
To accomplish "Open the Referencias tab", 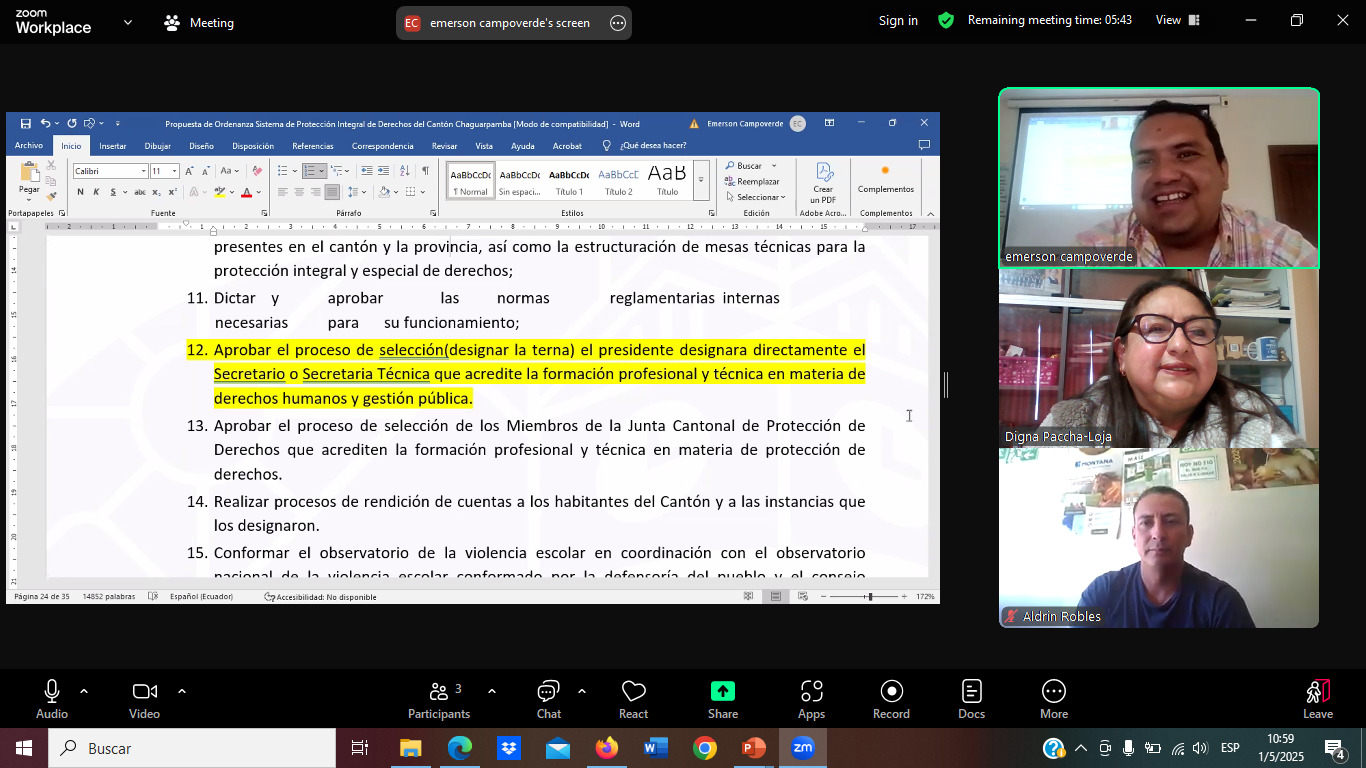I will coord(313,146).
